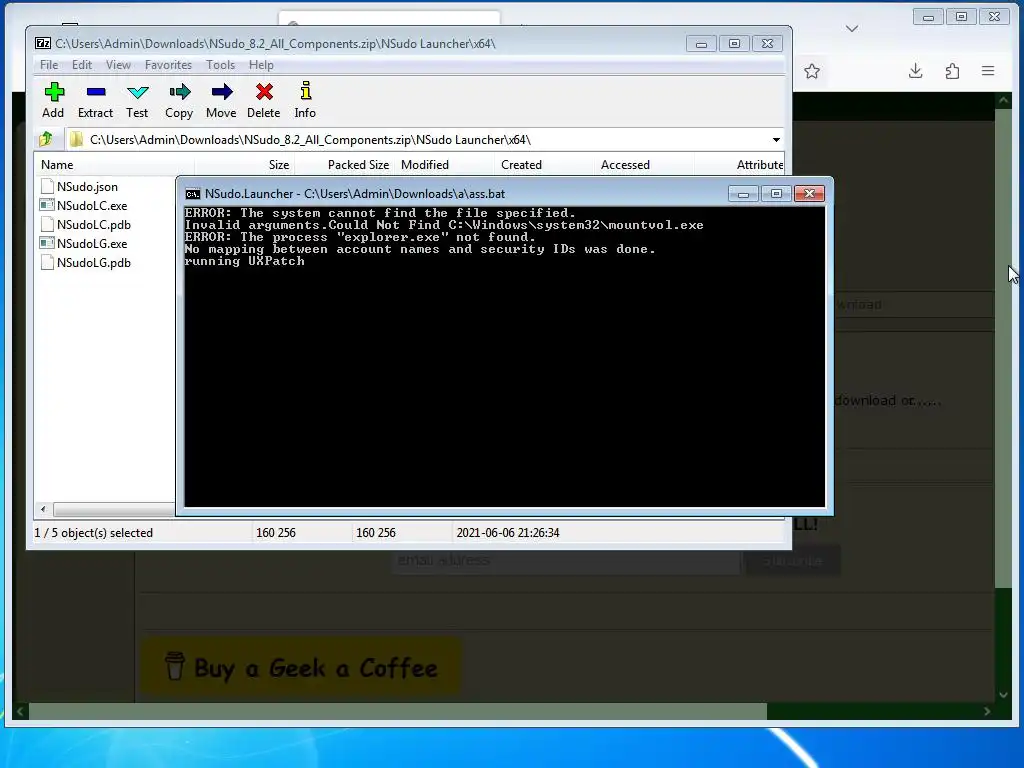Screen dimensions: 1024x768
Task: Select the NSudo.json file icon
Action: (x=47, y=186)
